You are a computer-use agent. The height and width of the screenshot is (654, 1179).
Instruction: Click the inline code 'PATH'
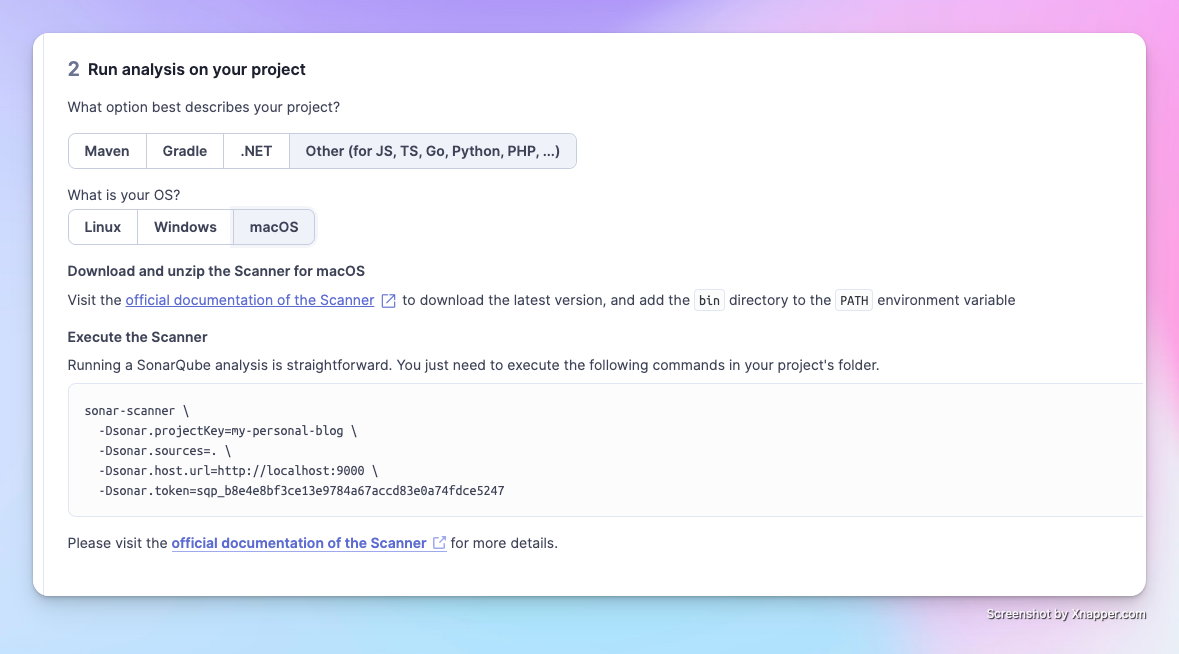tap(854, 301)
